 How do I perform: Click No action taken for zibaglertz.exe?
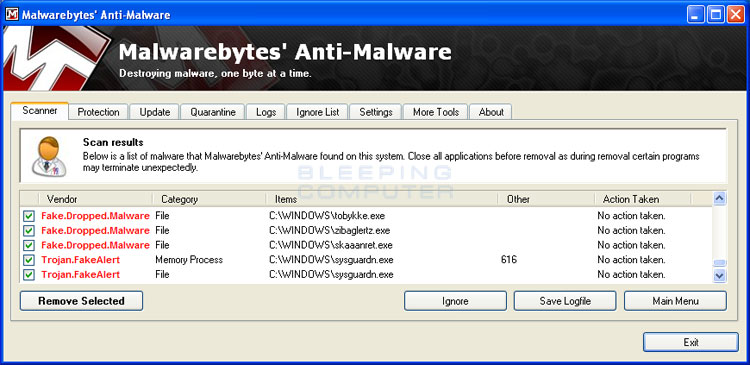[631, 231]
